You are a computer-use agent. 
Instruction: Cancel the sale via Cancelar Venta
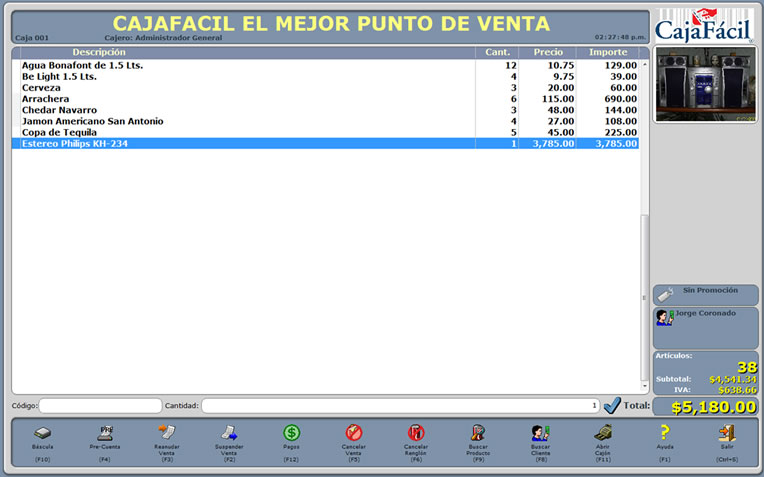(354, 433)
